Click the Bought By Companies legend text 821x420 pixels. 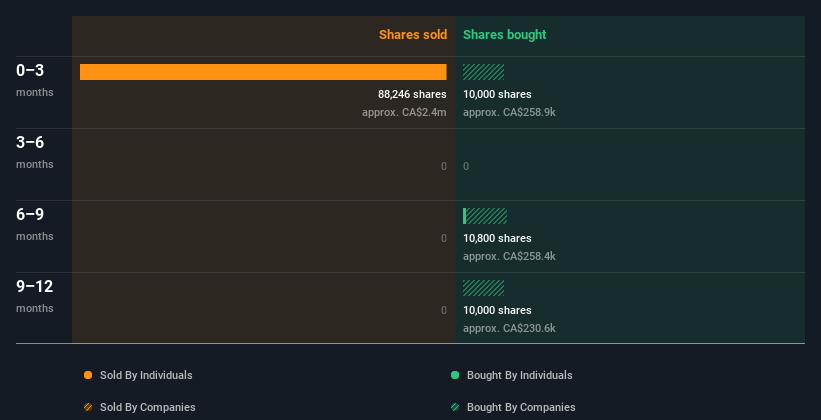(x=521, y=407)
